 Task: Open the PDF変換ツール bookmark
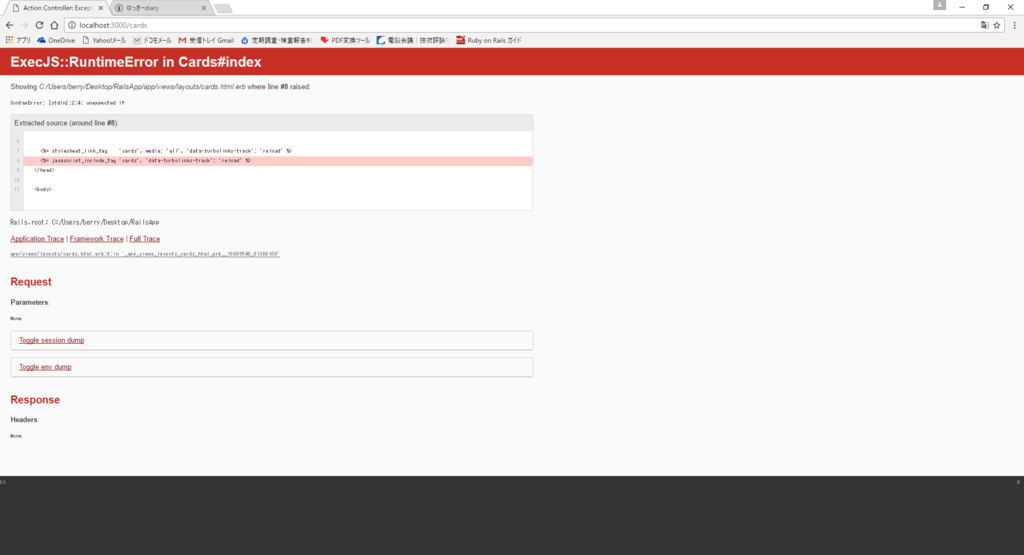(x=345, y=40)
